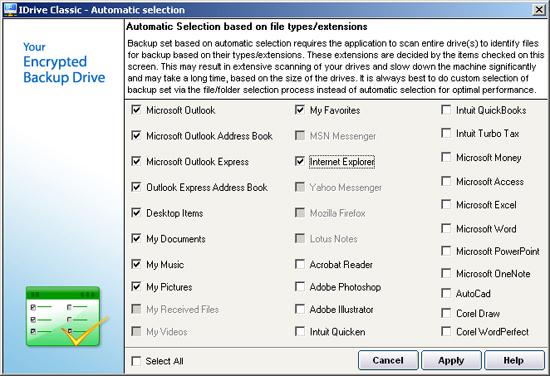The height and width of the screenshot is (376, 550).
Task: Enable Intuit QuickBooks selection
Action: click(446, 110)
